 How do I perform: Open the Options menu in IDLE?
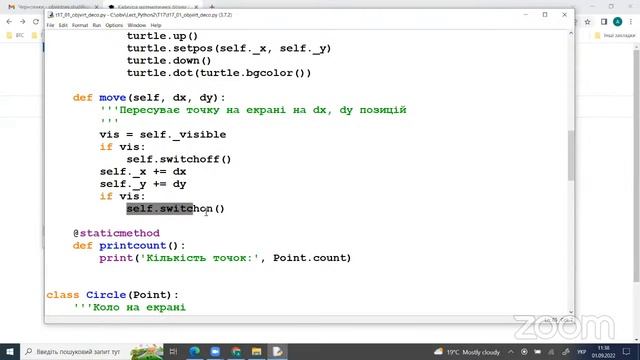(114, 25)
